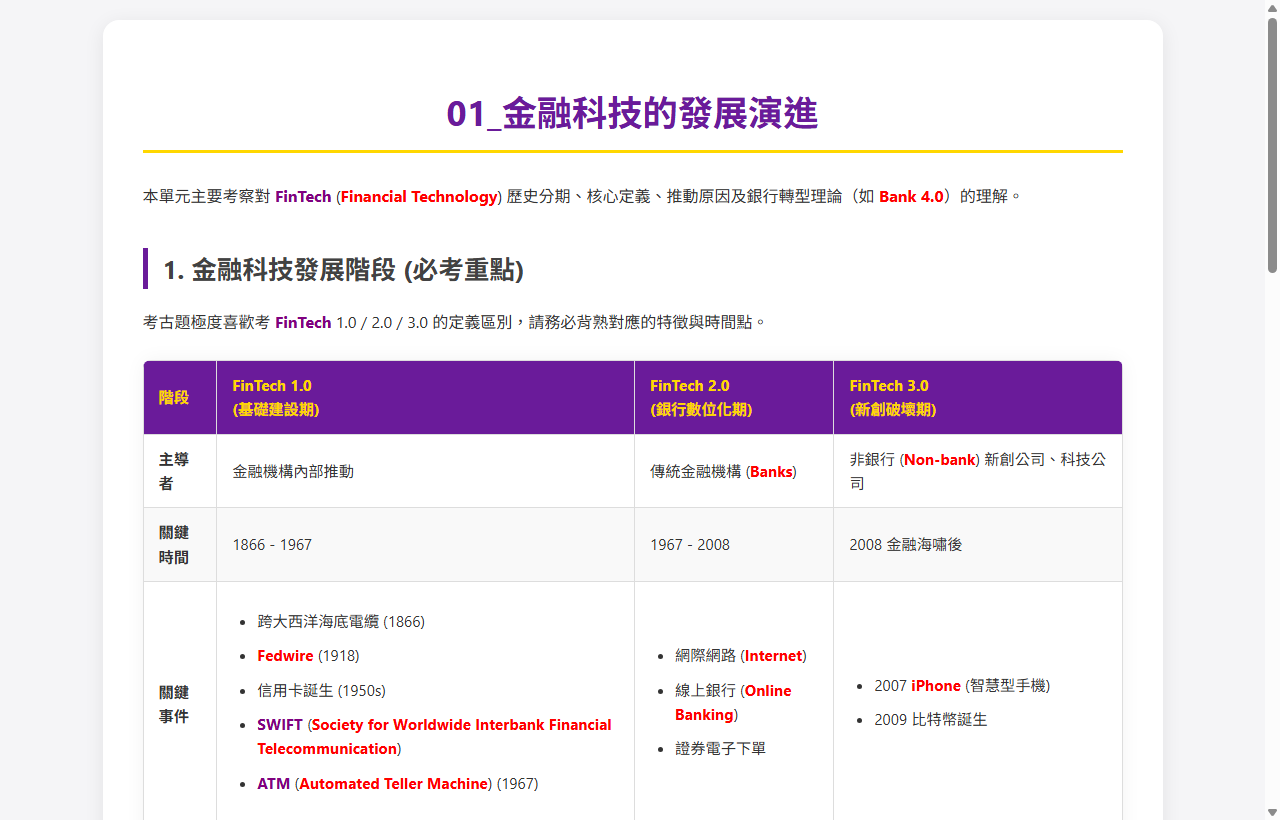Click the SWIFT list item

tap(434, 737)
